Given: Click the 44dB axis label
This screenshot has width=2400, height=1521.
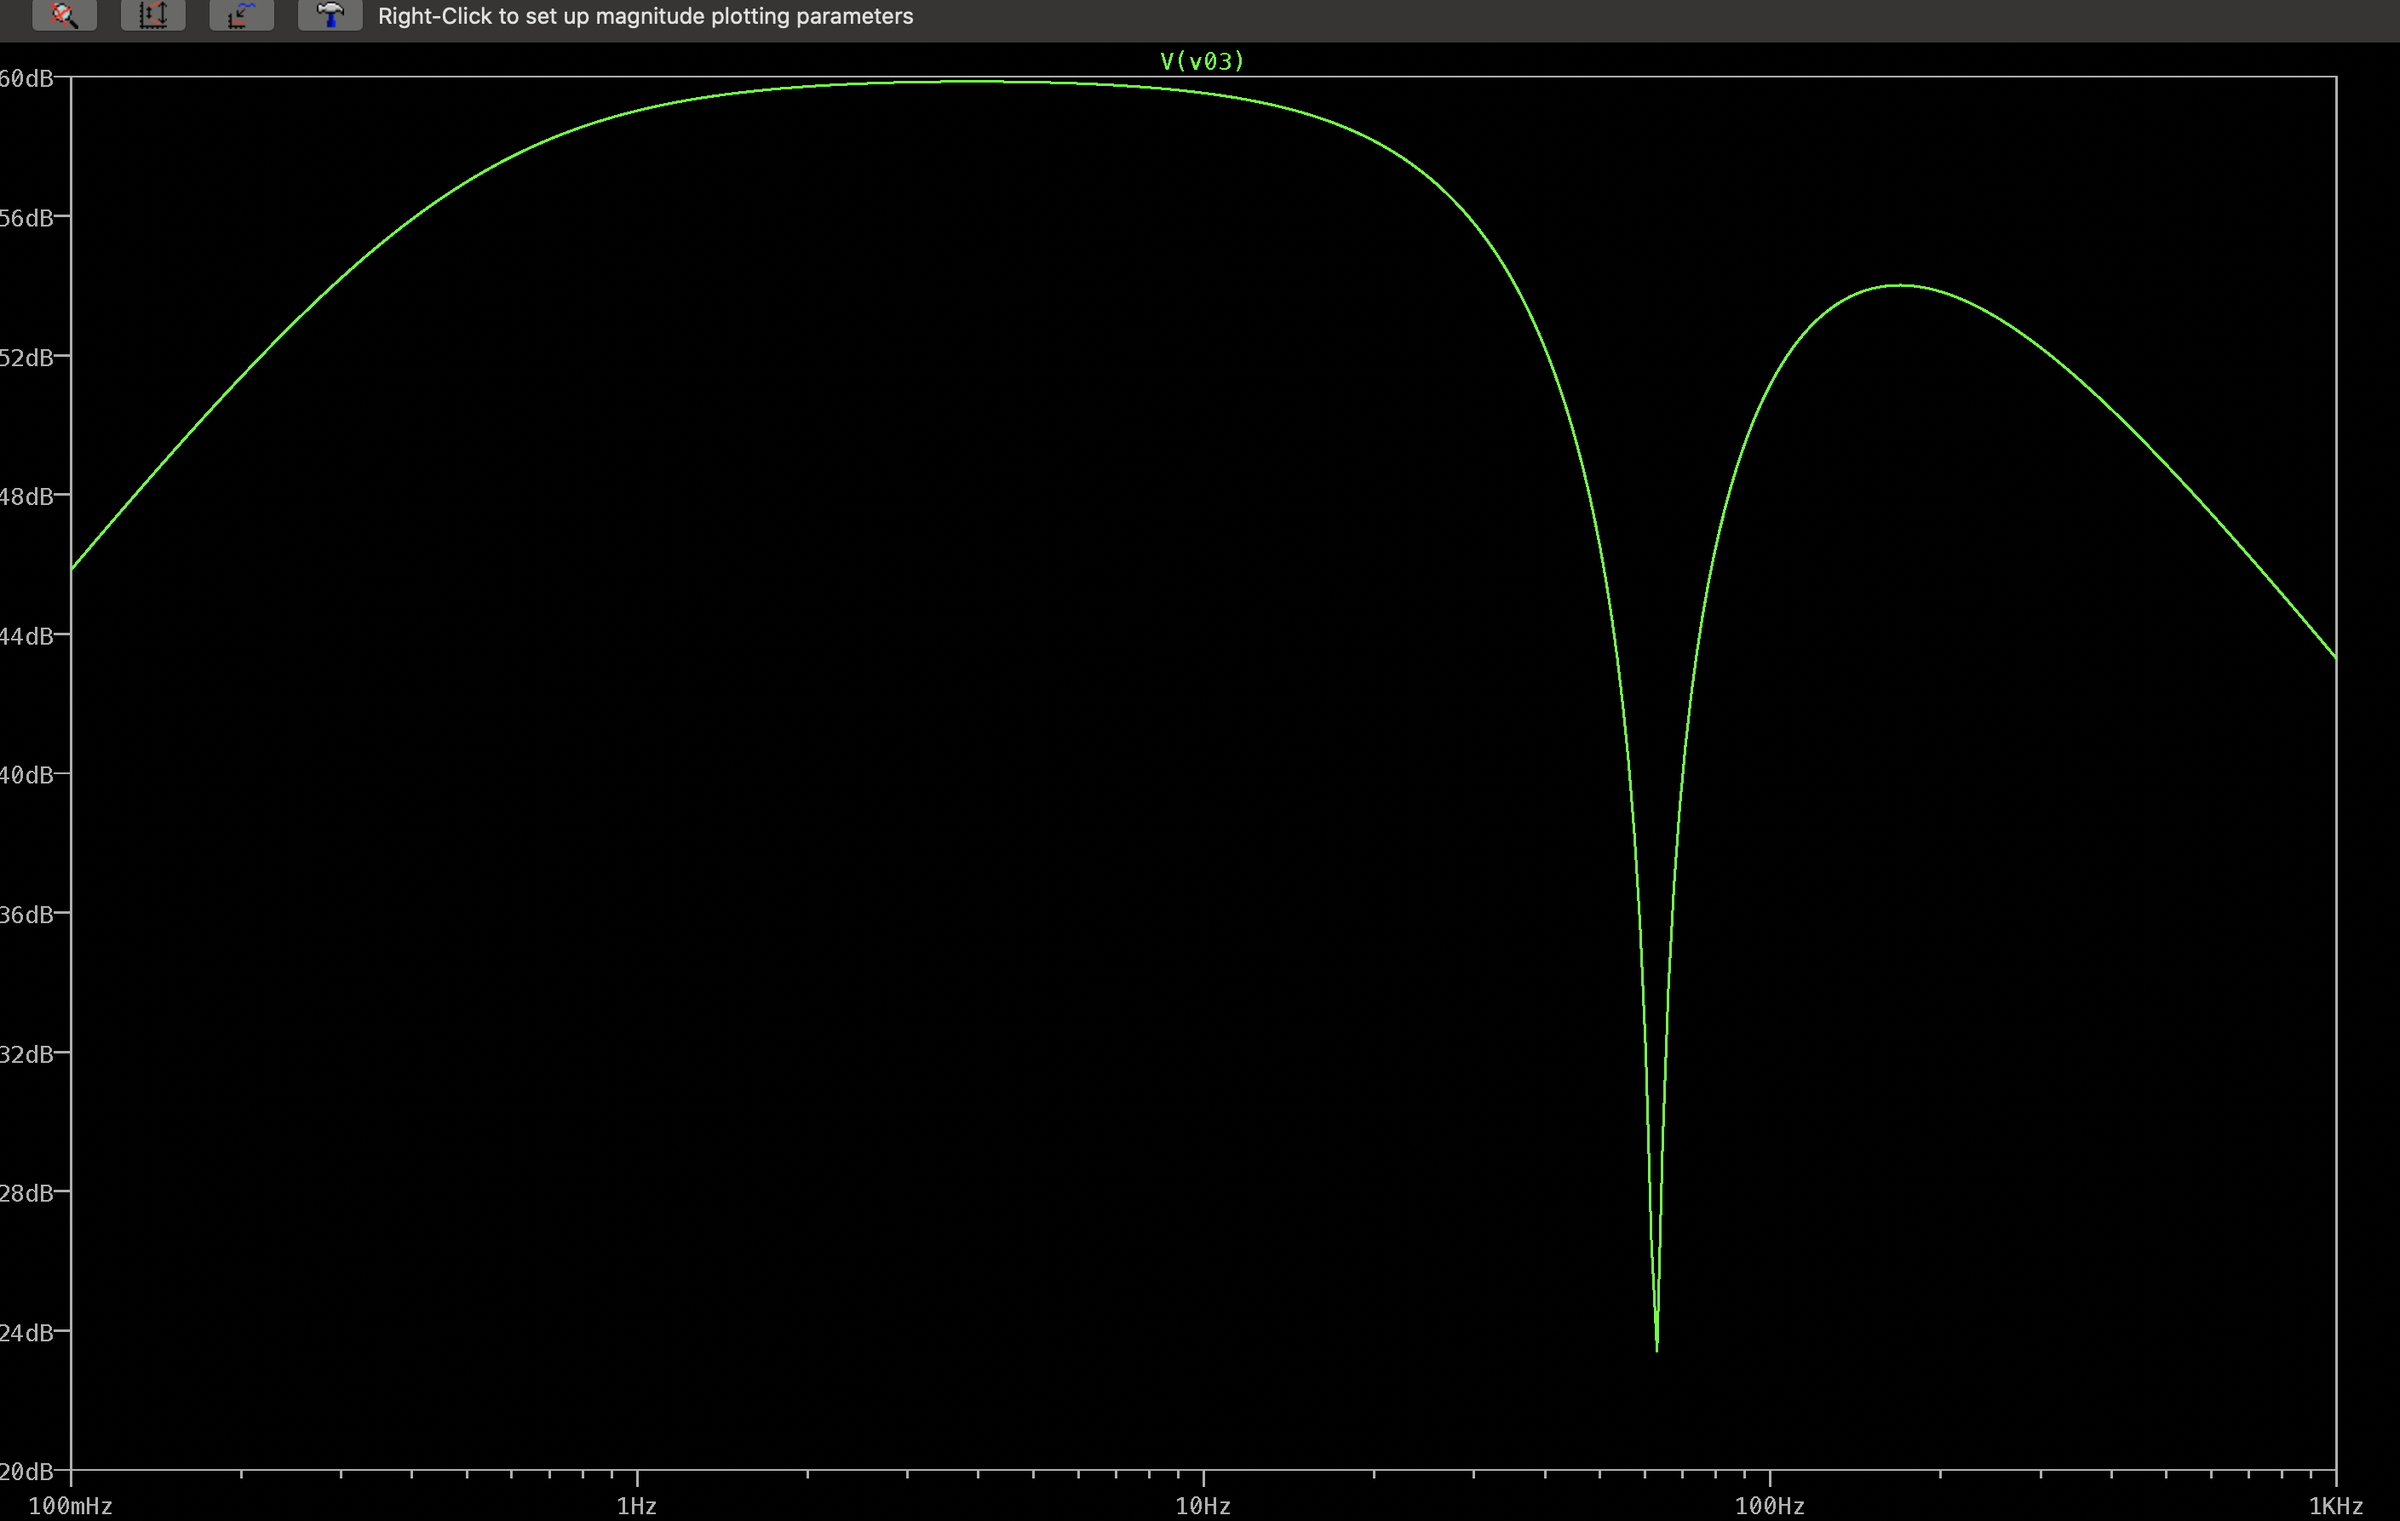Looking at the screenshot, I should click(26, 636).
